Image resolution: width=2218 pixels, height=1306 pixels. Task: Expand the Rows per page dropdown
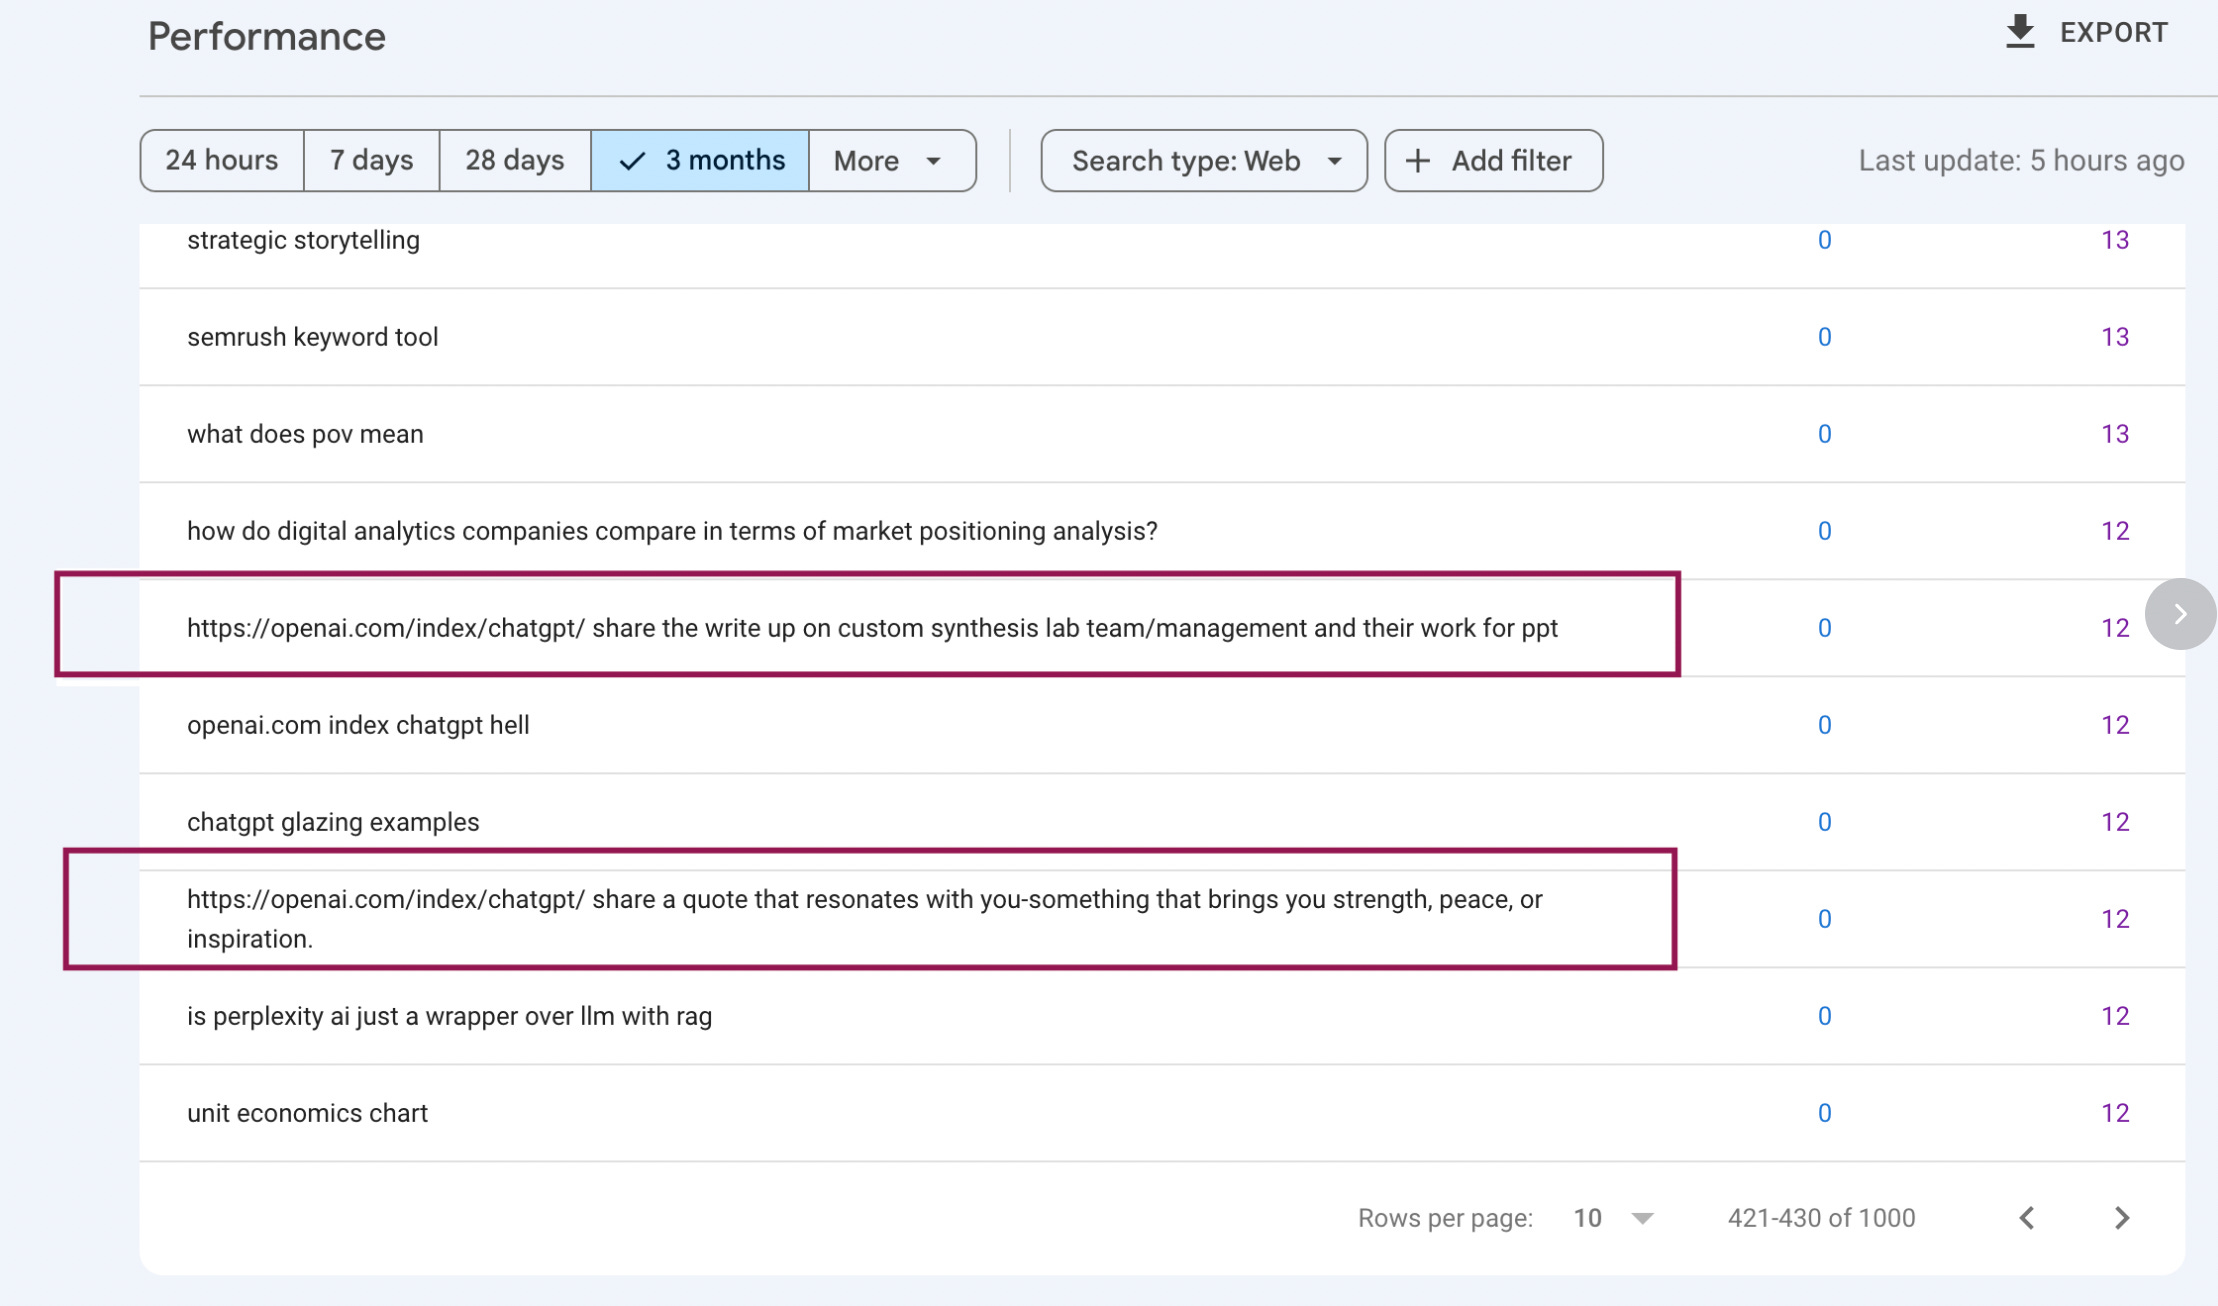[x=1612, y=1218]
